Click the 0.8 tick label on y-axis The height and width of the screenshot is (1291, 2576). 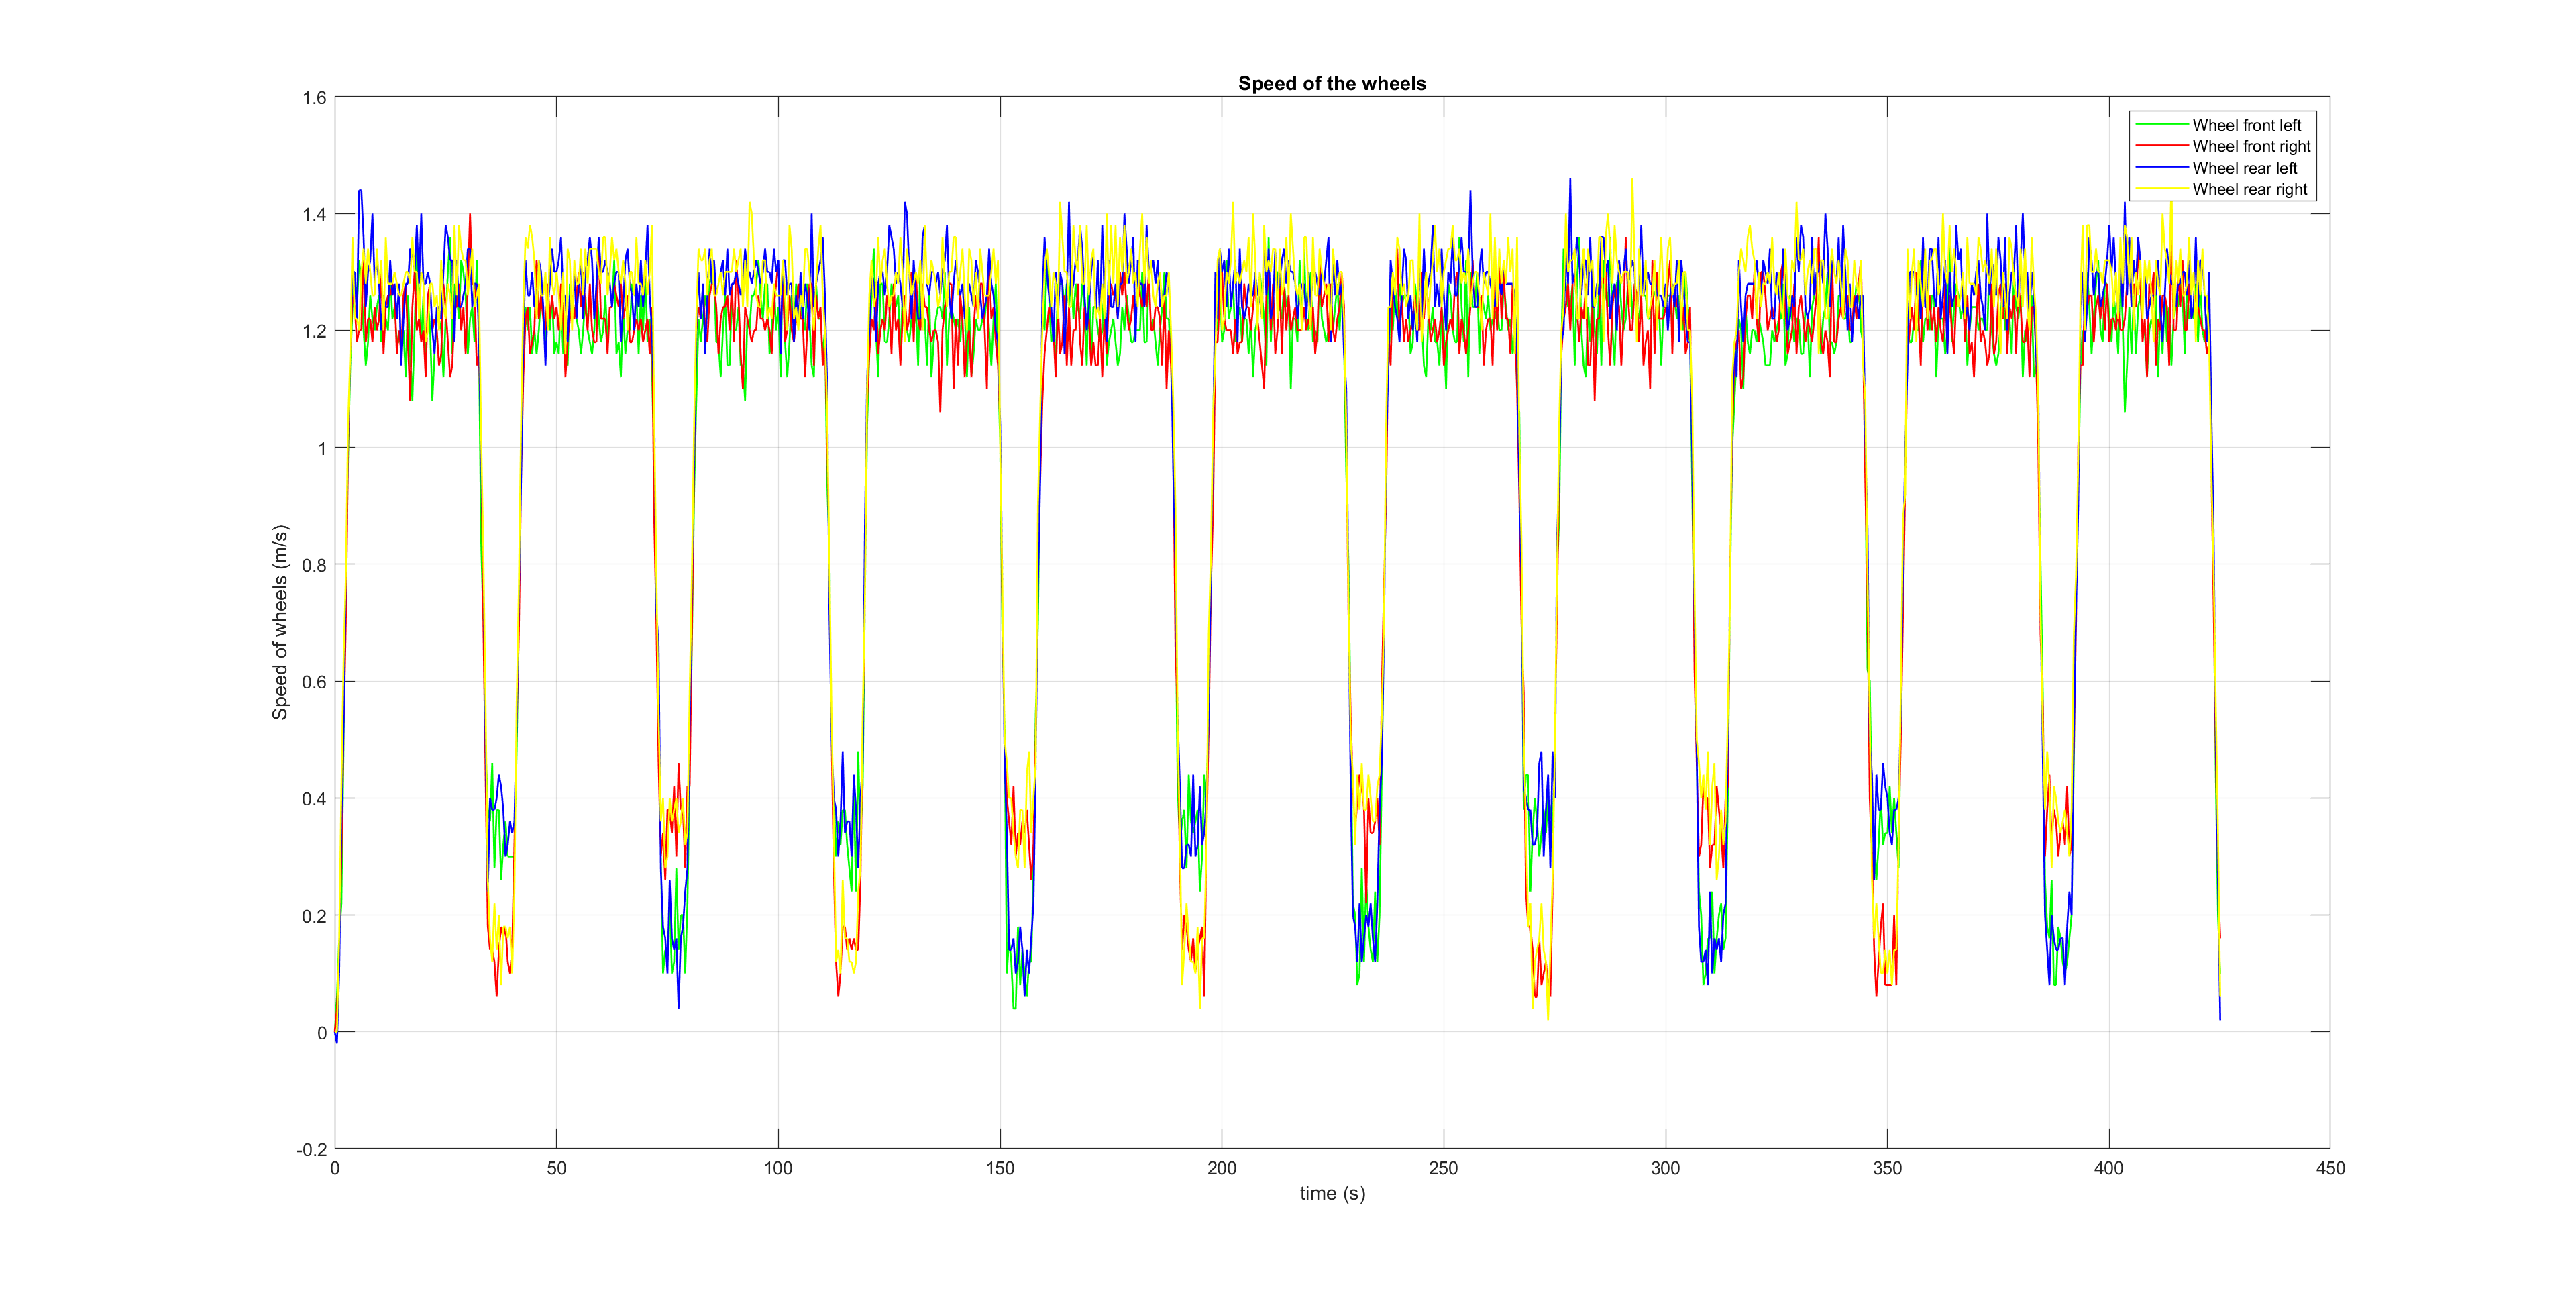pyautogui.click(x=314, y=565)
